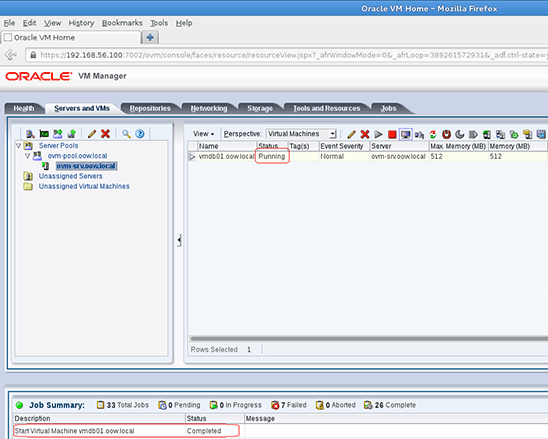Click the red power Kill icon

(x=446, y=134)
